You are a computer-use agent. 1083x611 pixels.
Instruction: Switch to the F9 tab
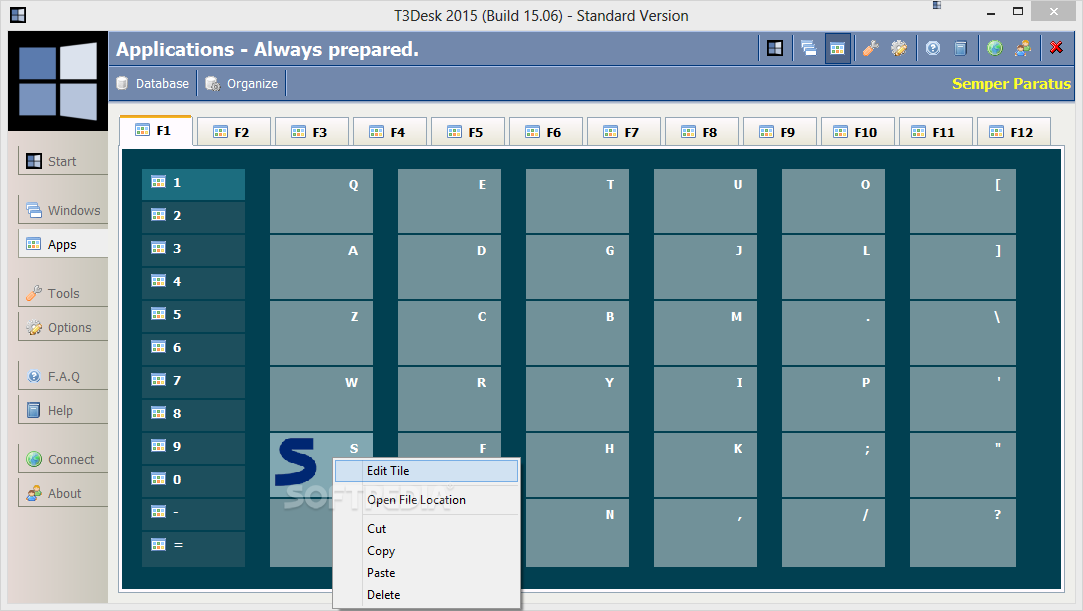point(780,132)
